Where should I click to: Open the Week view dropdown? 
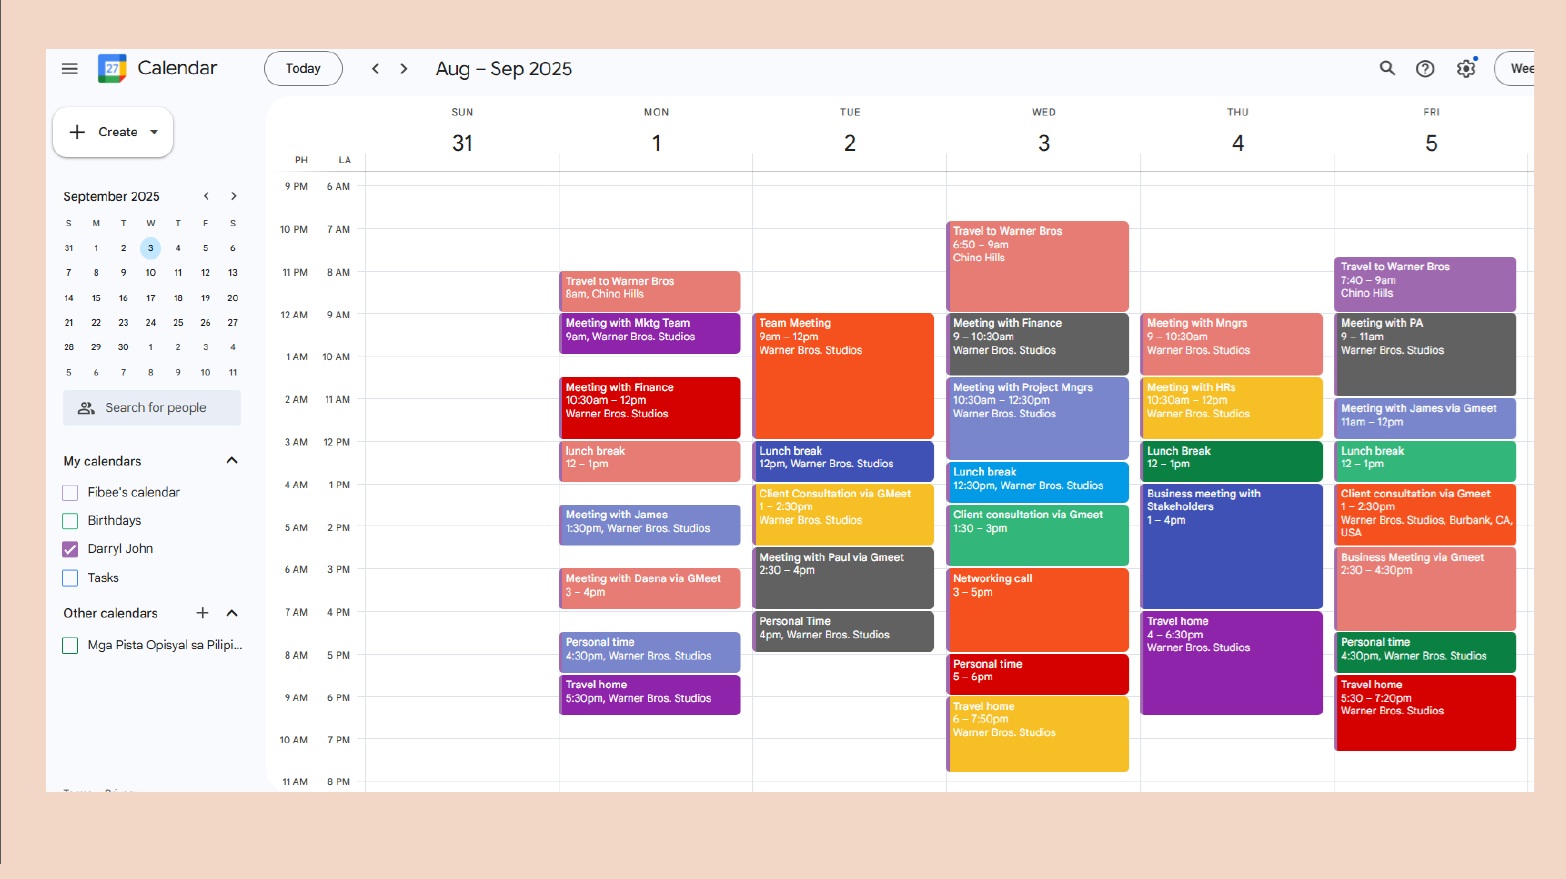click(1515, 68)
